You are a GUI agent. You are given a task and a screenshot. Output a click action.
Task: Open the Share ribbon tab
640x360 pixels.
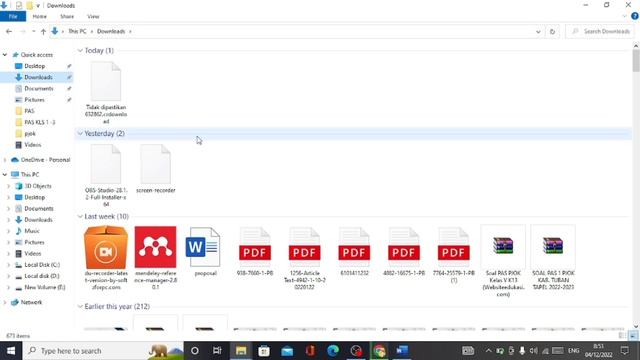(67, 16)
